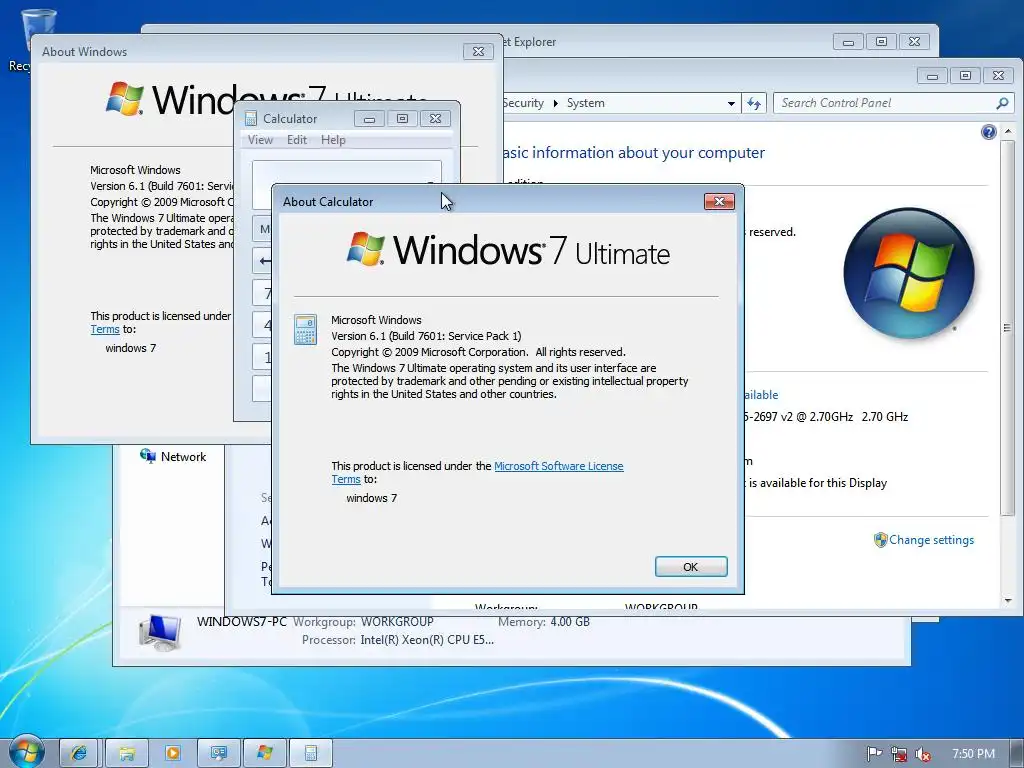Image resolution: width=1024 pixels, height=768 pixels.
Task: Switch to Calculator taskbar button
Action: click(x=311, y=753)
